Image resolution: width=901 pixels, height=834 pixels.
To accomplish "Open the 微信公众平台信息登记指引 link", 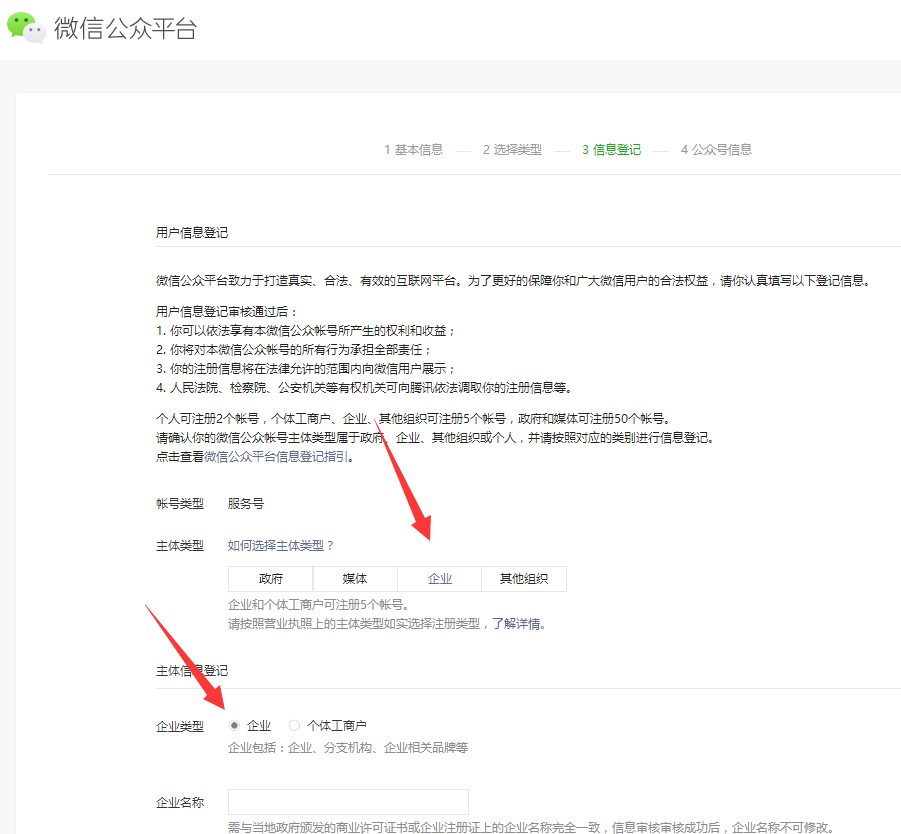I will click(276, 457).
